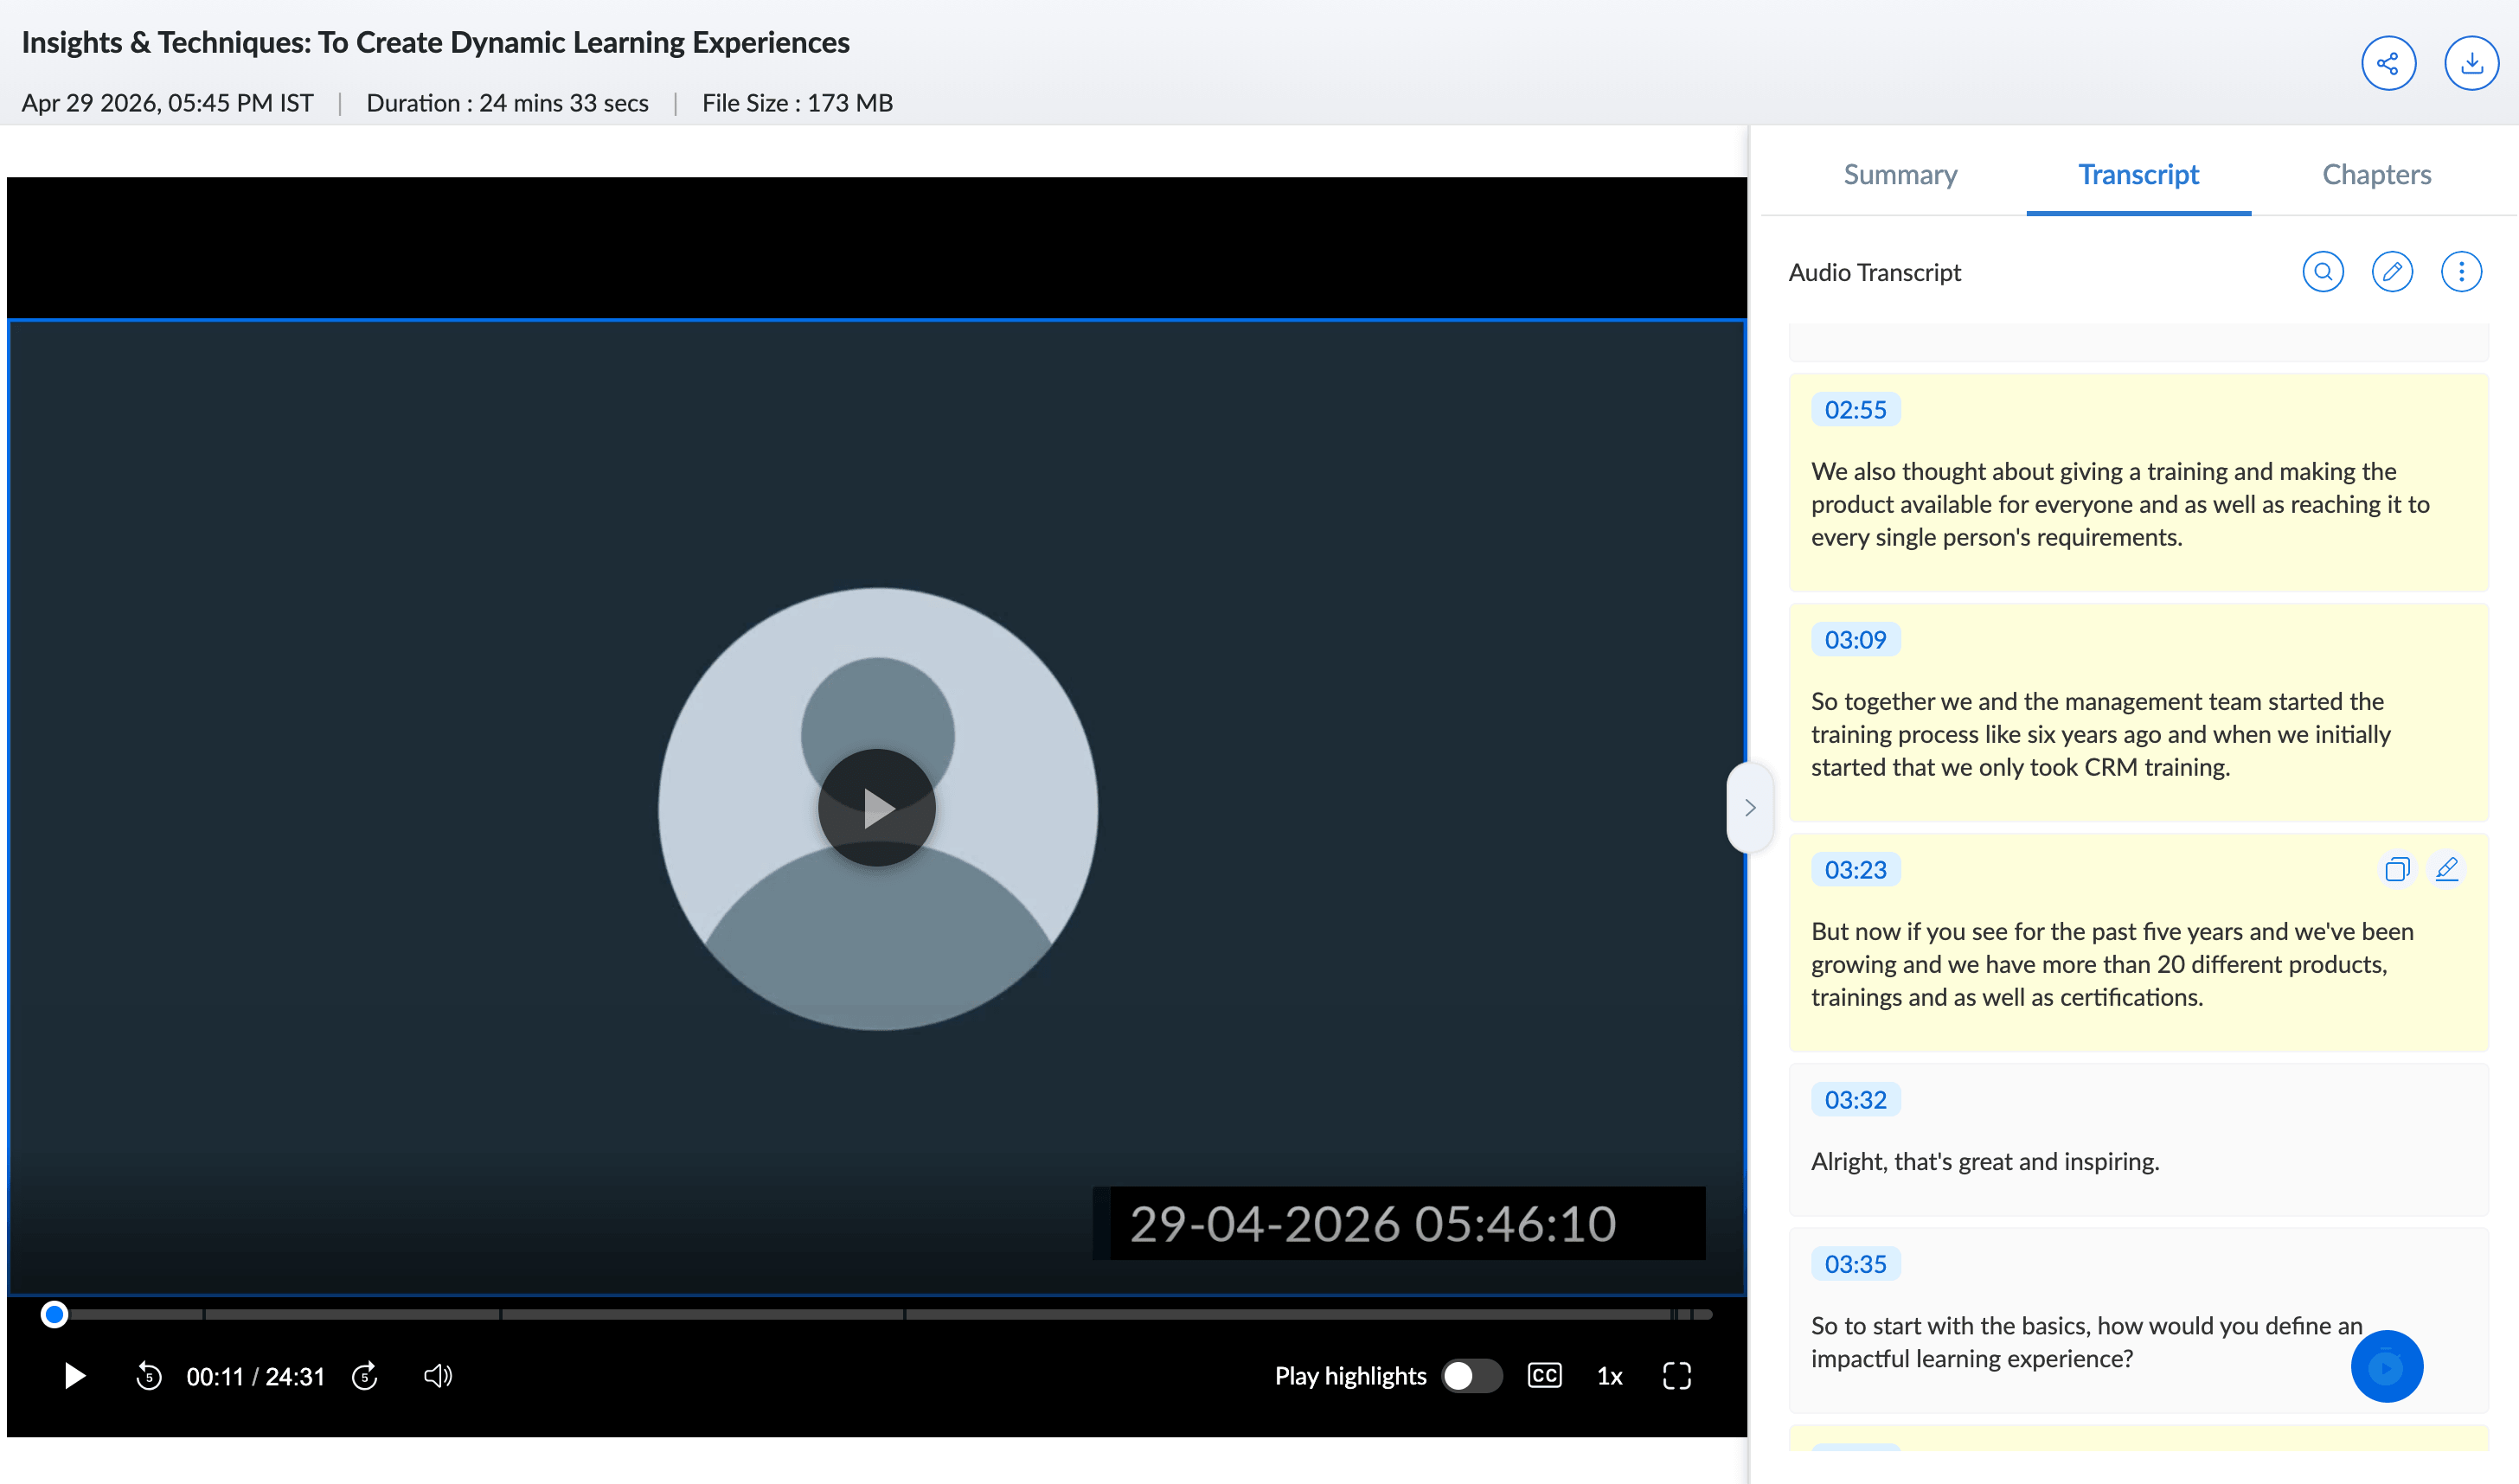Mute the video volume

437,1376
